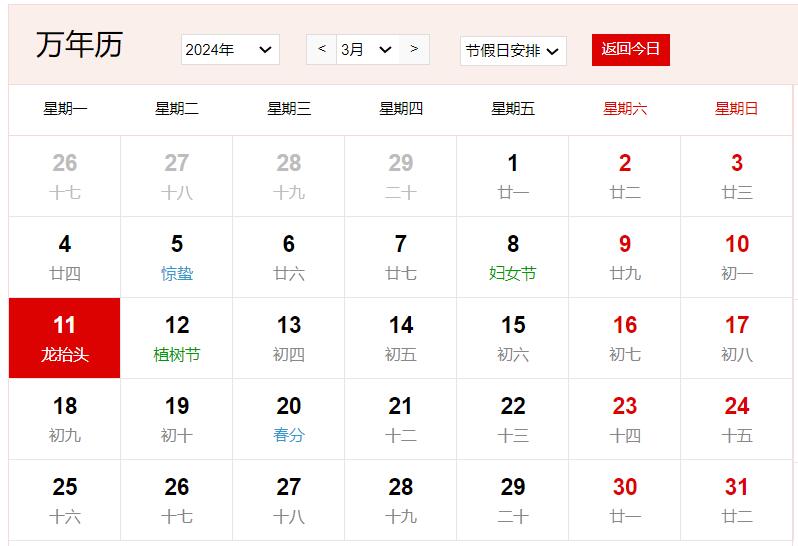This screenshot has height=546, width=798.
Task: Pick March 20 春分 date
Action: pyautogui.click(x=289, y=419)
